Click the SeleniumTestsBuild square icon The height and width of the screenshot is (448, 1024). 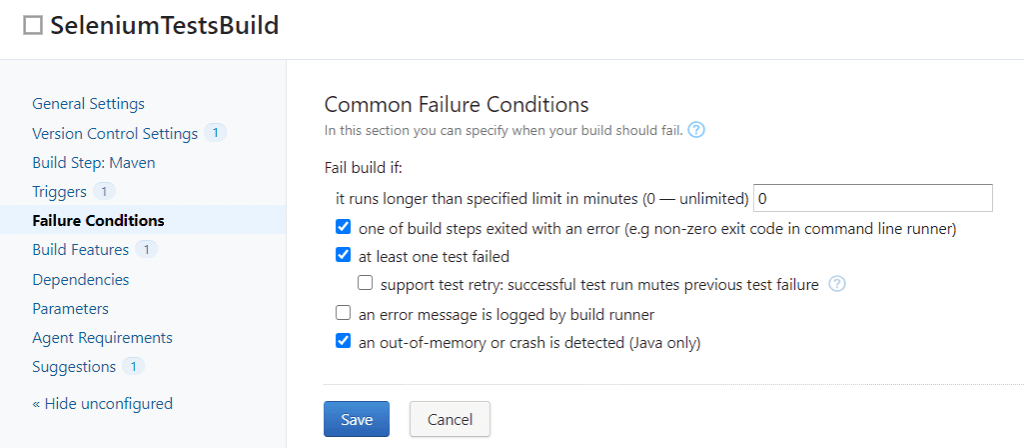[x=33, y=26]
